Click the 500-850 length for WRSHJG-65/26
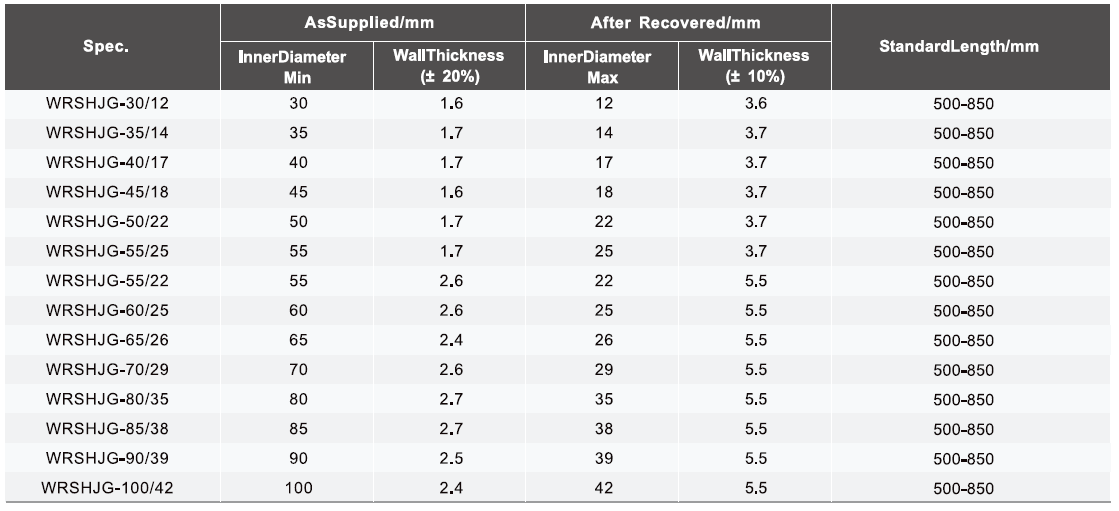 coord(963,340)
